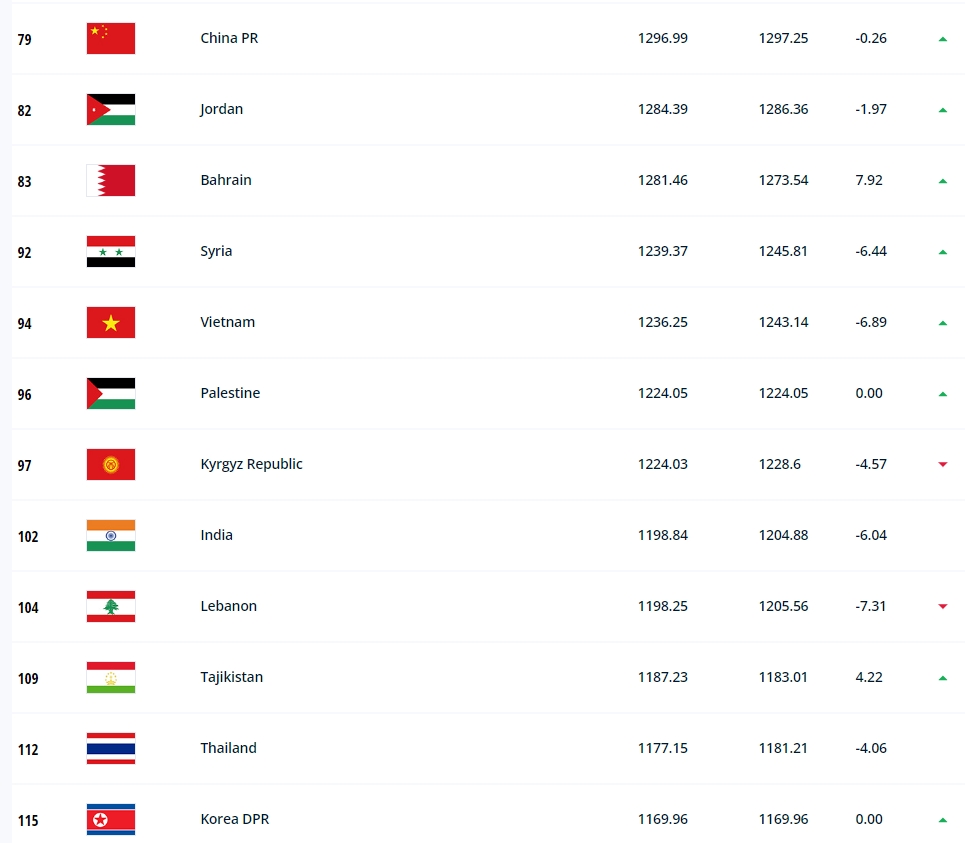The height and width of the screenshot is (843, 965).
Task: Click the Korea DPR flag icon
Action: 111,820
